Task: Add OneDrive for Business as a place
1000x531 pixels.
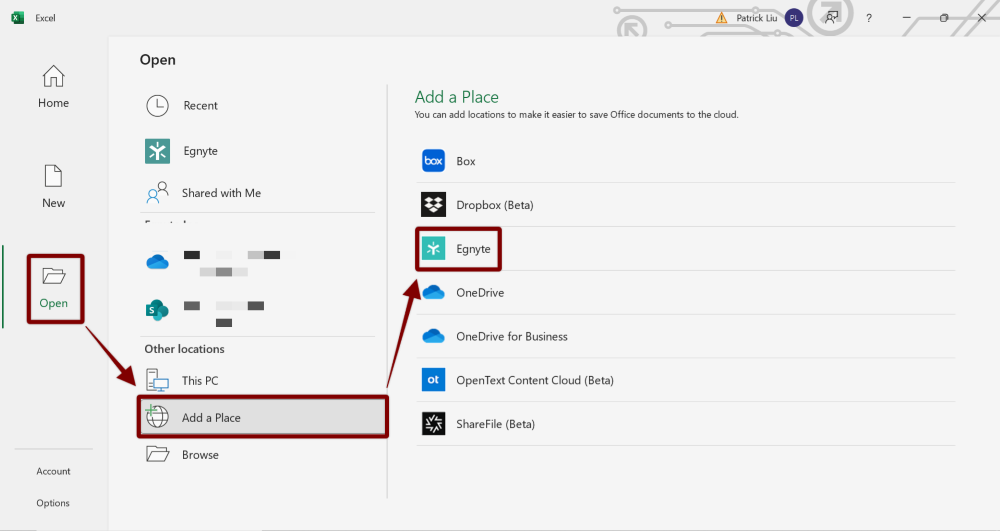Action: coord(686,336)
